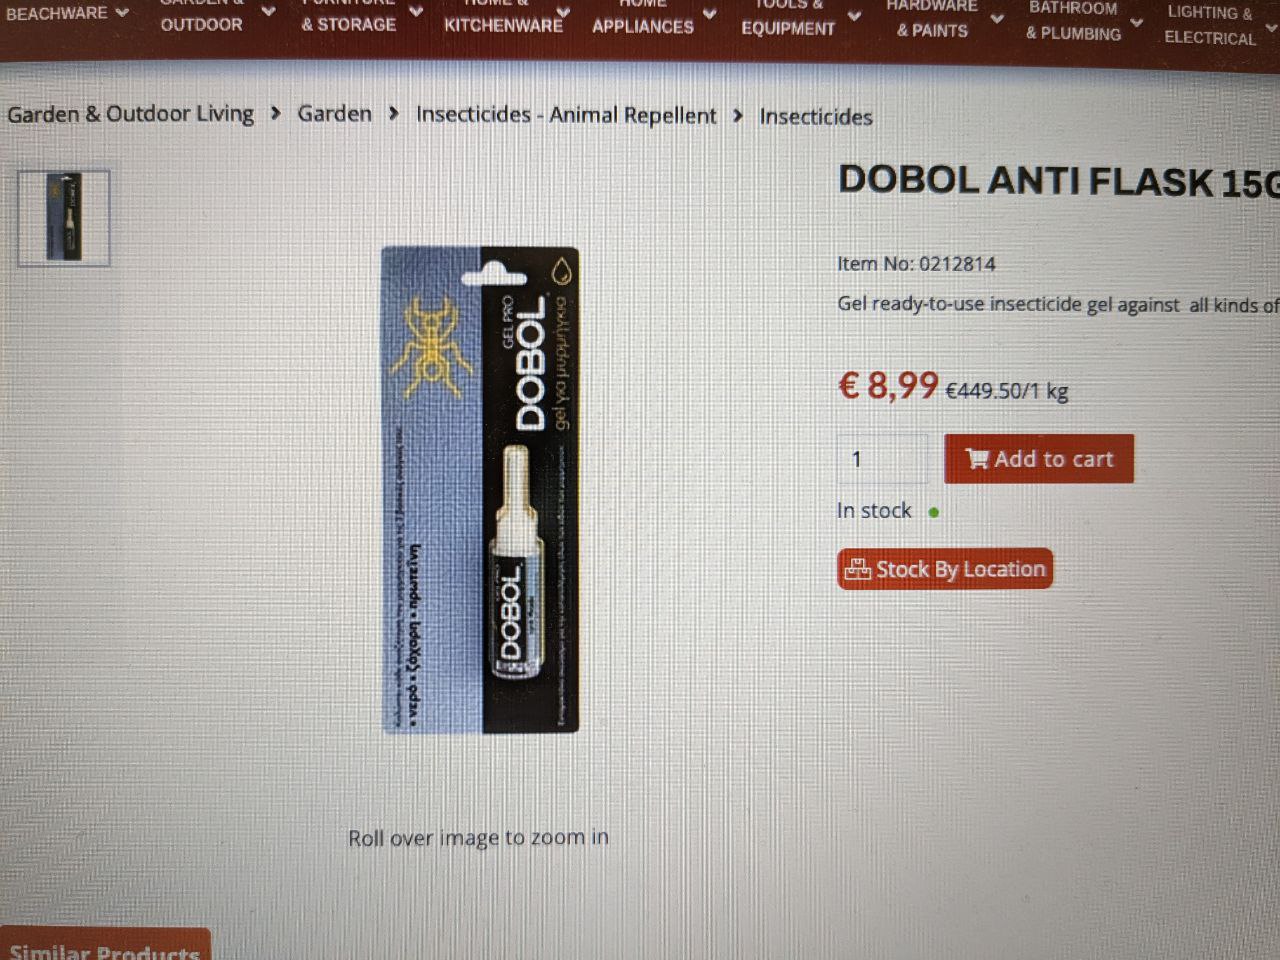Go to Garden & Outdoor Living breadcrumb

pos(130,114)
